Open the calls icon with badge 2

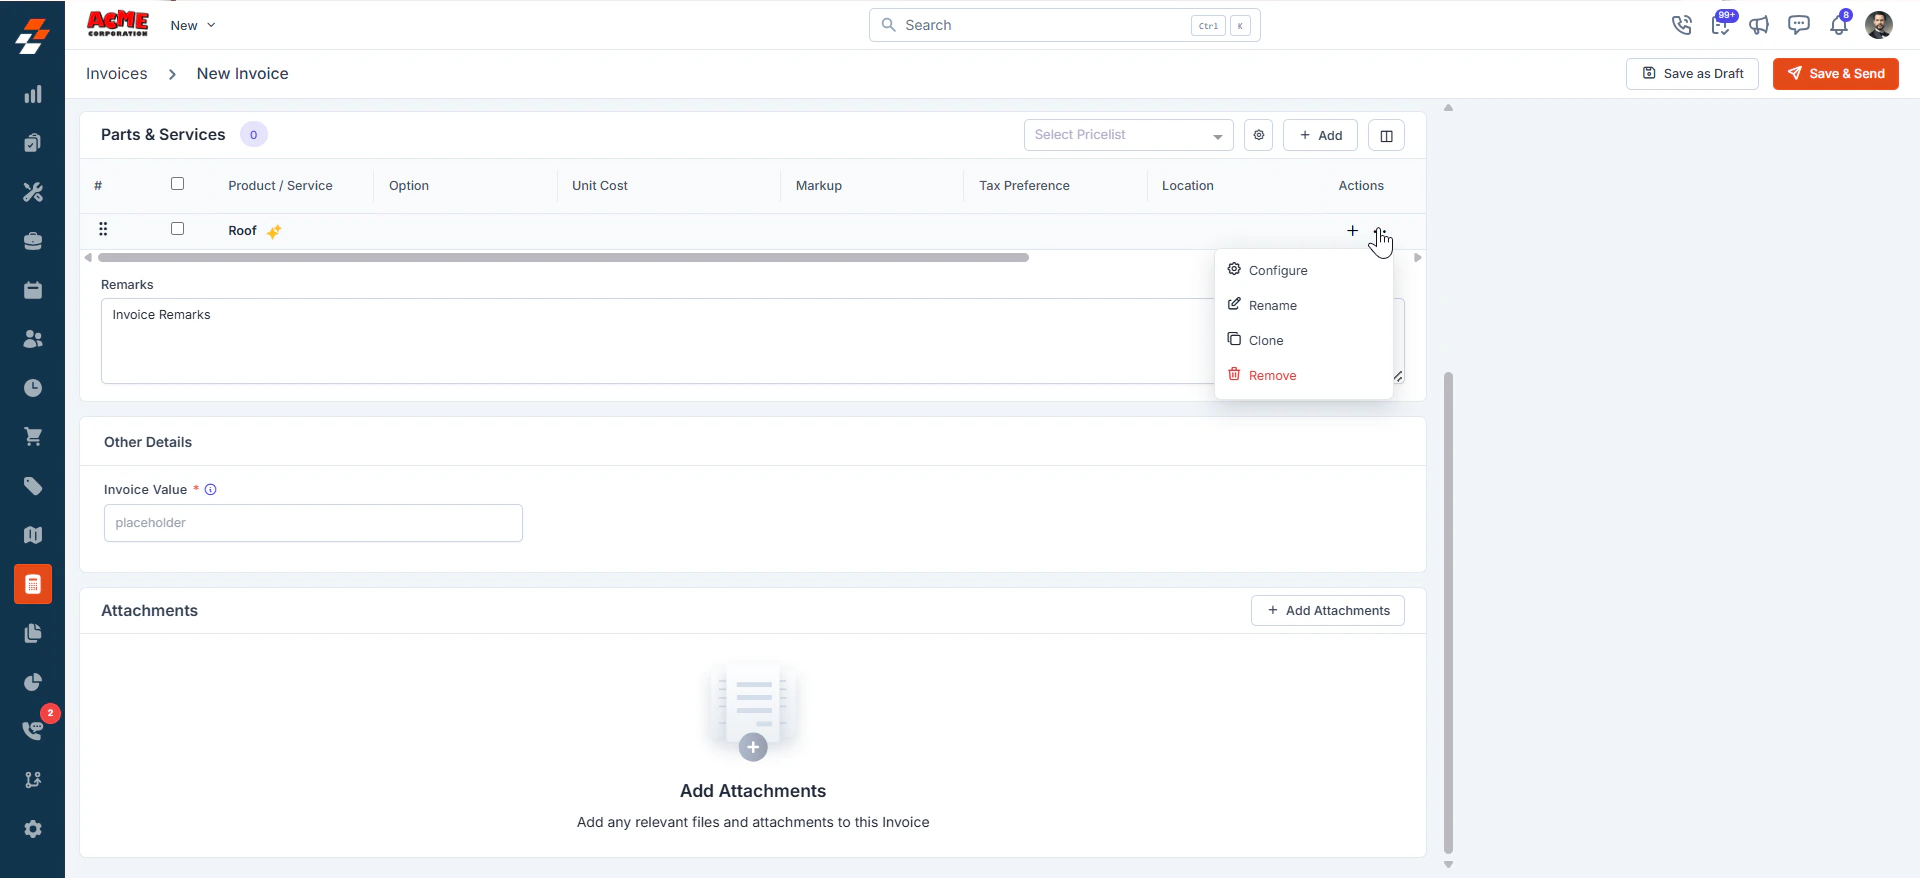click(x=33, y=730)
